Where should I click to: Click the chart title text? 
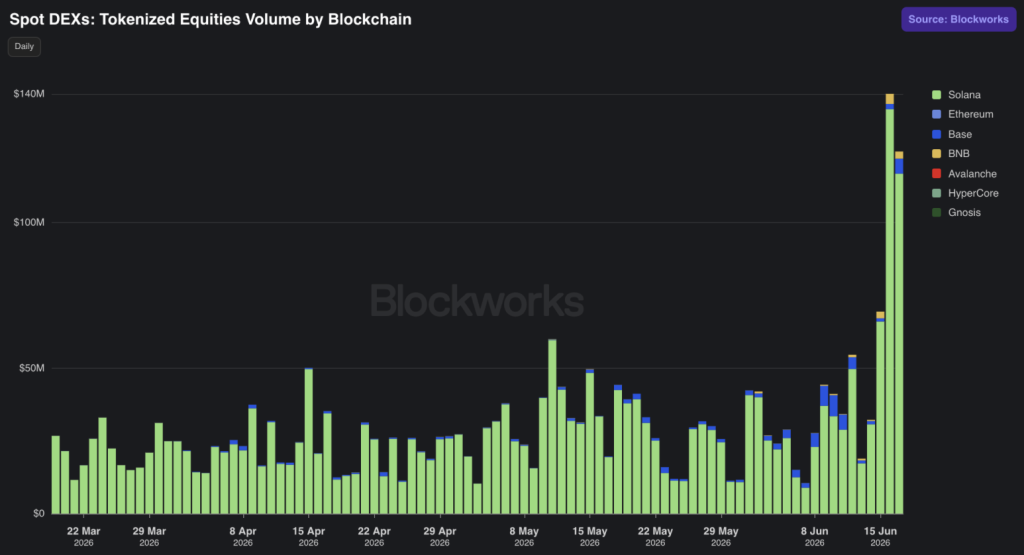[x=210, y=20]
